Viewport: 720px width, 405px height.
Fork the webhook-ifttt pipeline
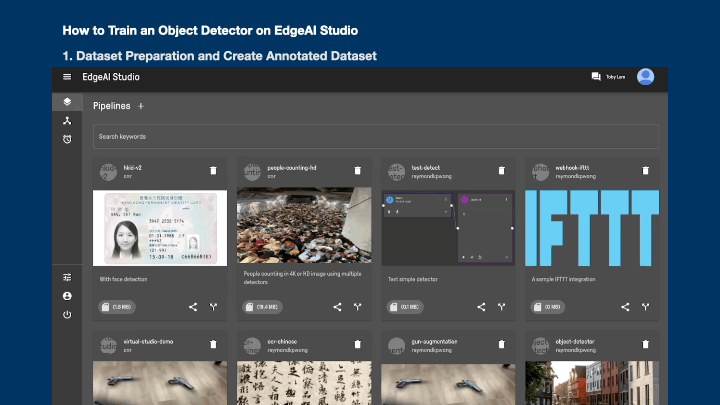[646, 307]
